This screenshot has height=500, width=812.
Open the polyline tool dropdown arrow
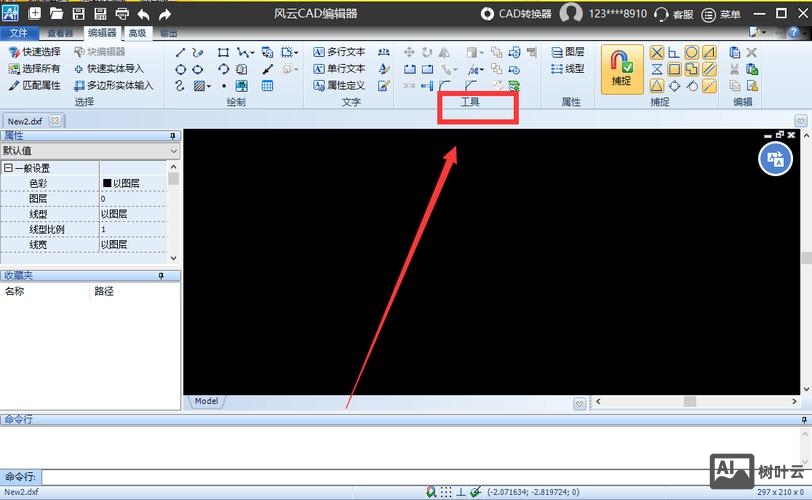point(252,52)
